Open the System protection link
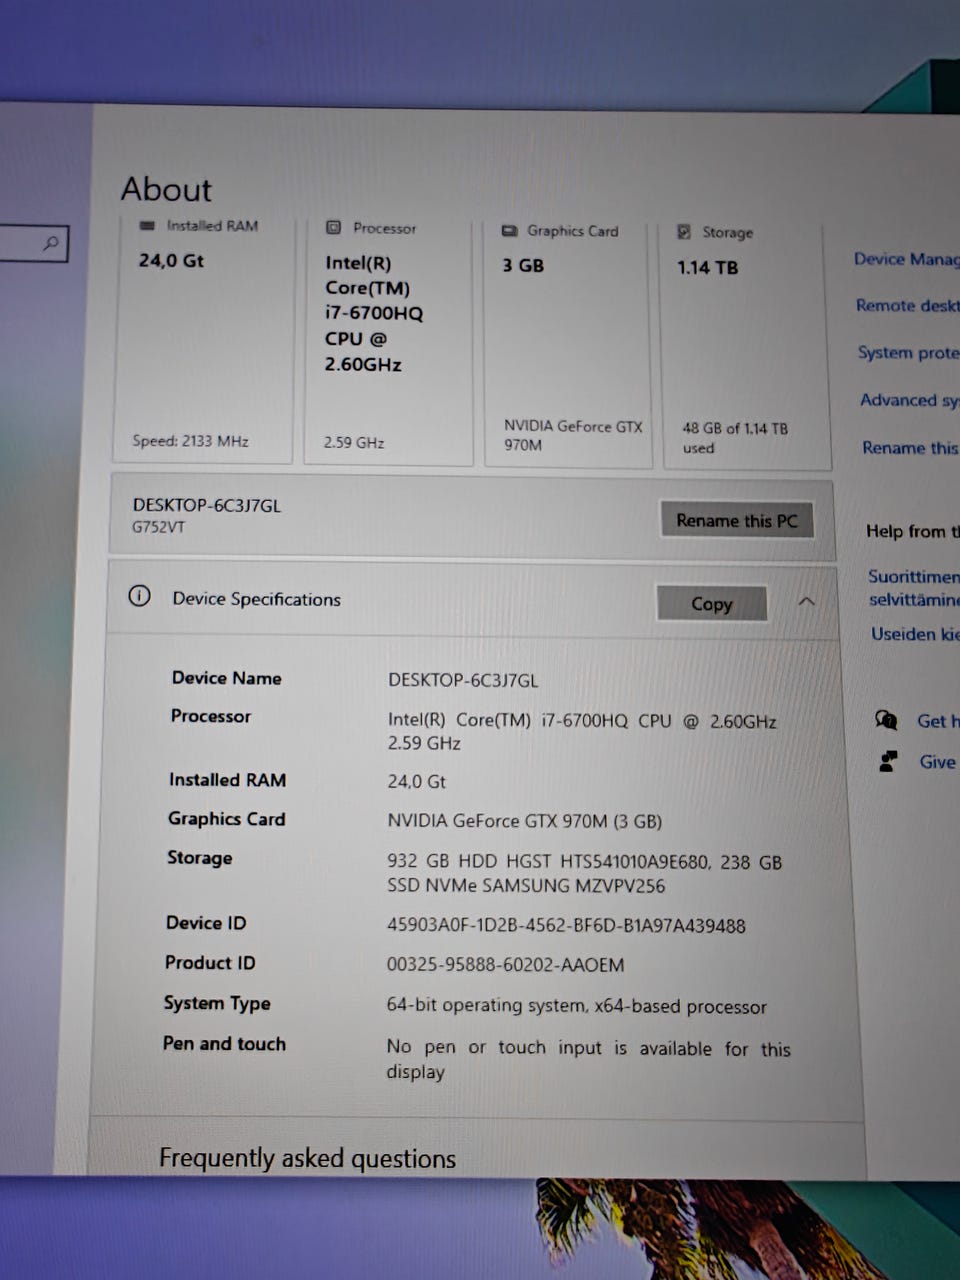 pyautogui.click(x=908, y=353)
